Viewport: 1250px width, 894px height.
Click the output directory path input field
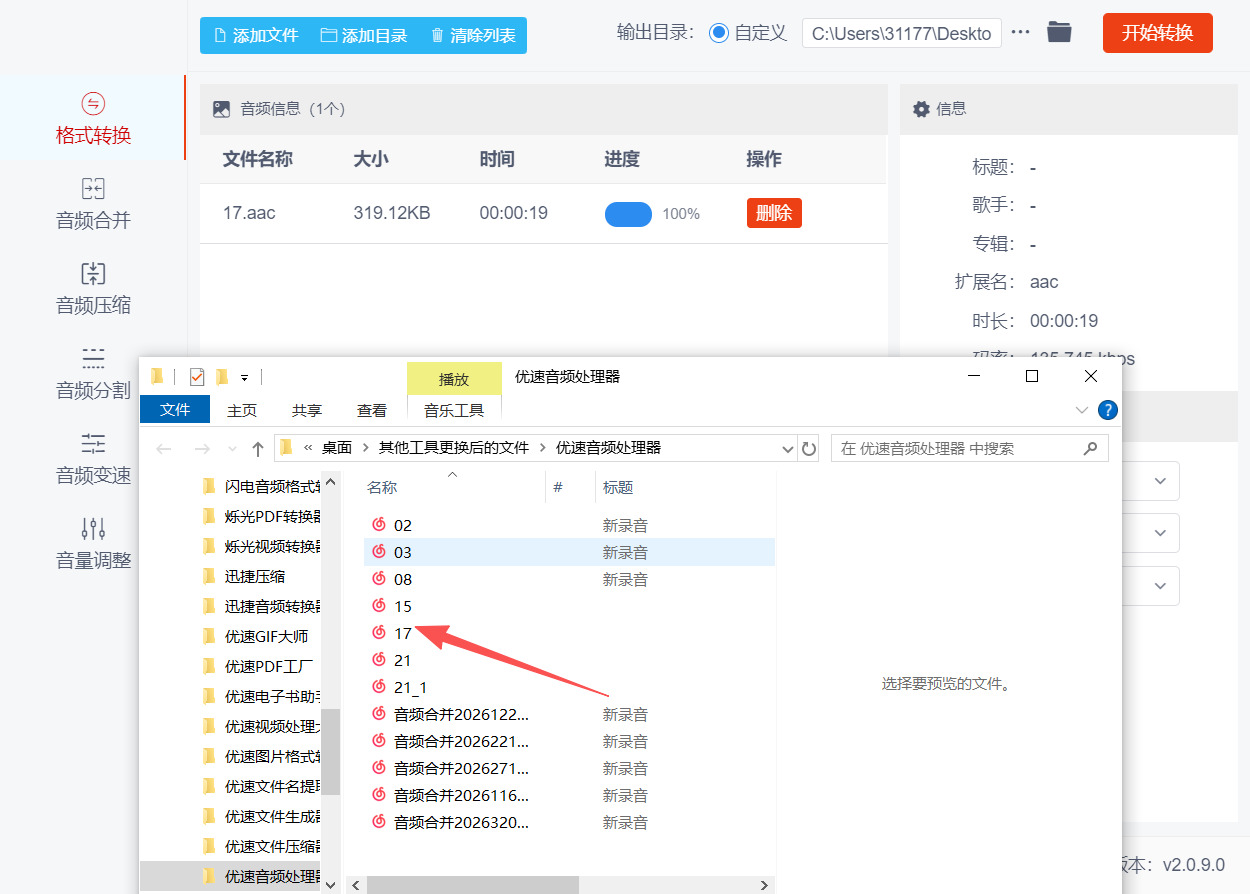click(x=900, y=32)
